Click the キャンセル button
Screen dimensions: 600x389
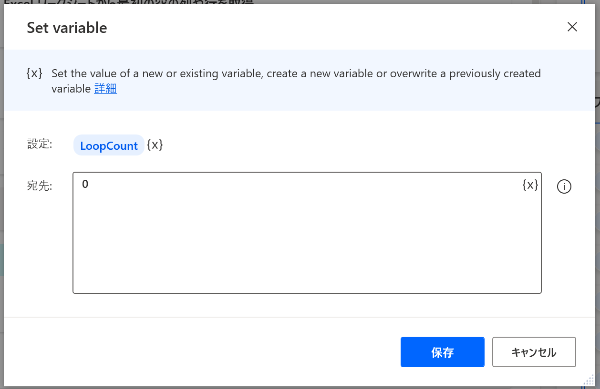[x=534, y=352]
